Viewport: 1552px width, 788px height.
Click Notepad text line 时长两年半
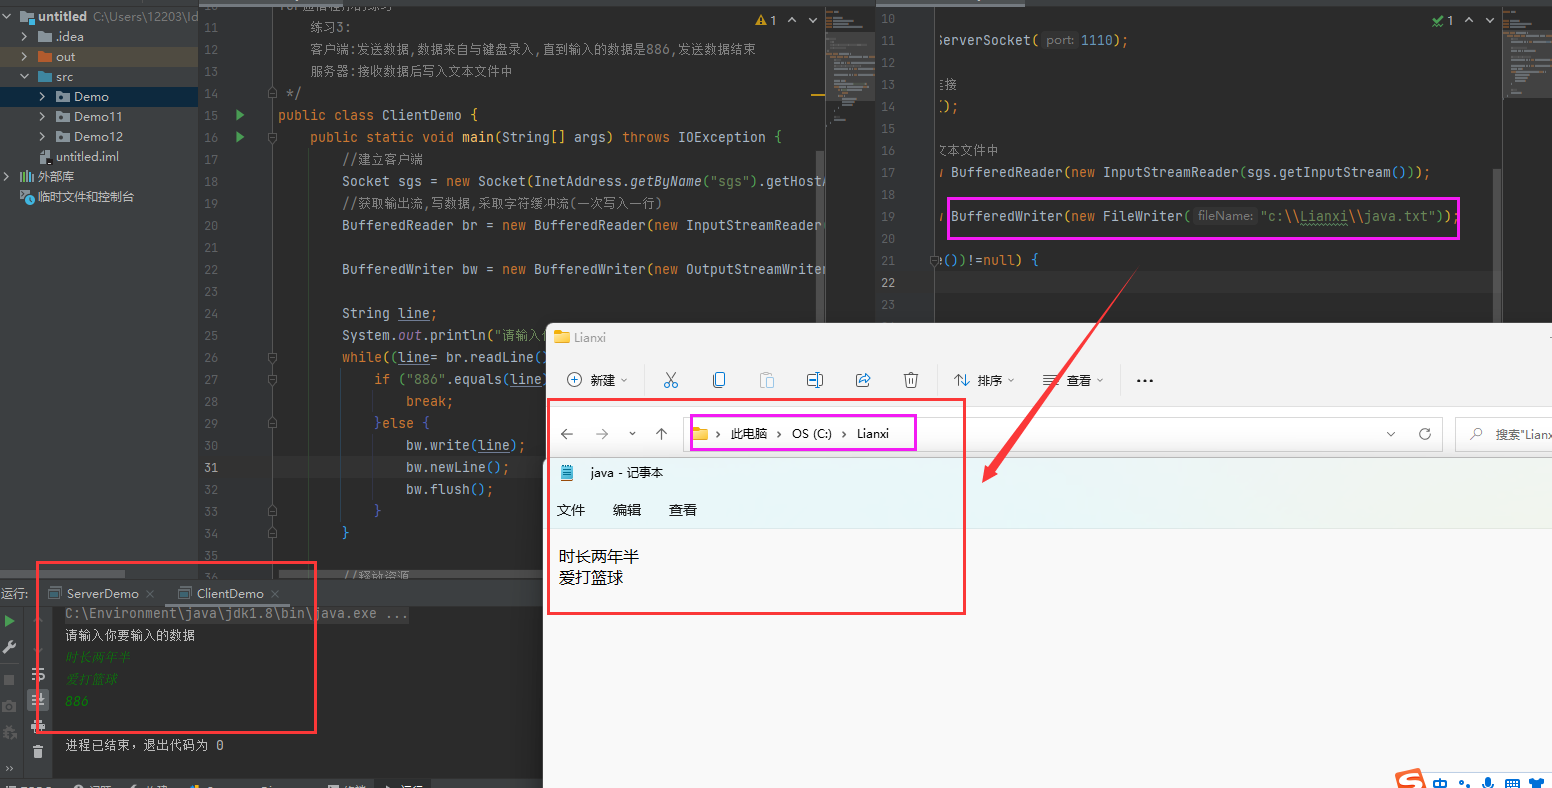click(x=599, y=556)
